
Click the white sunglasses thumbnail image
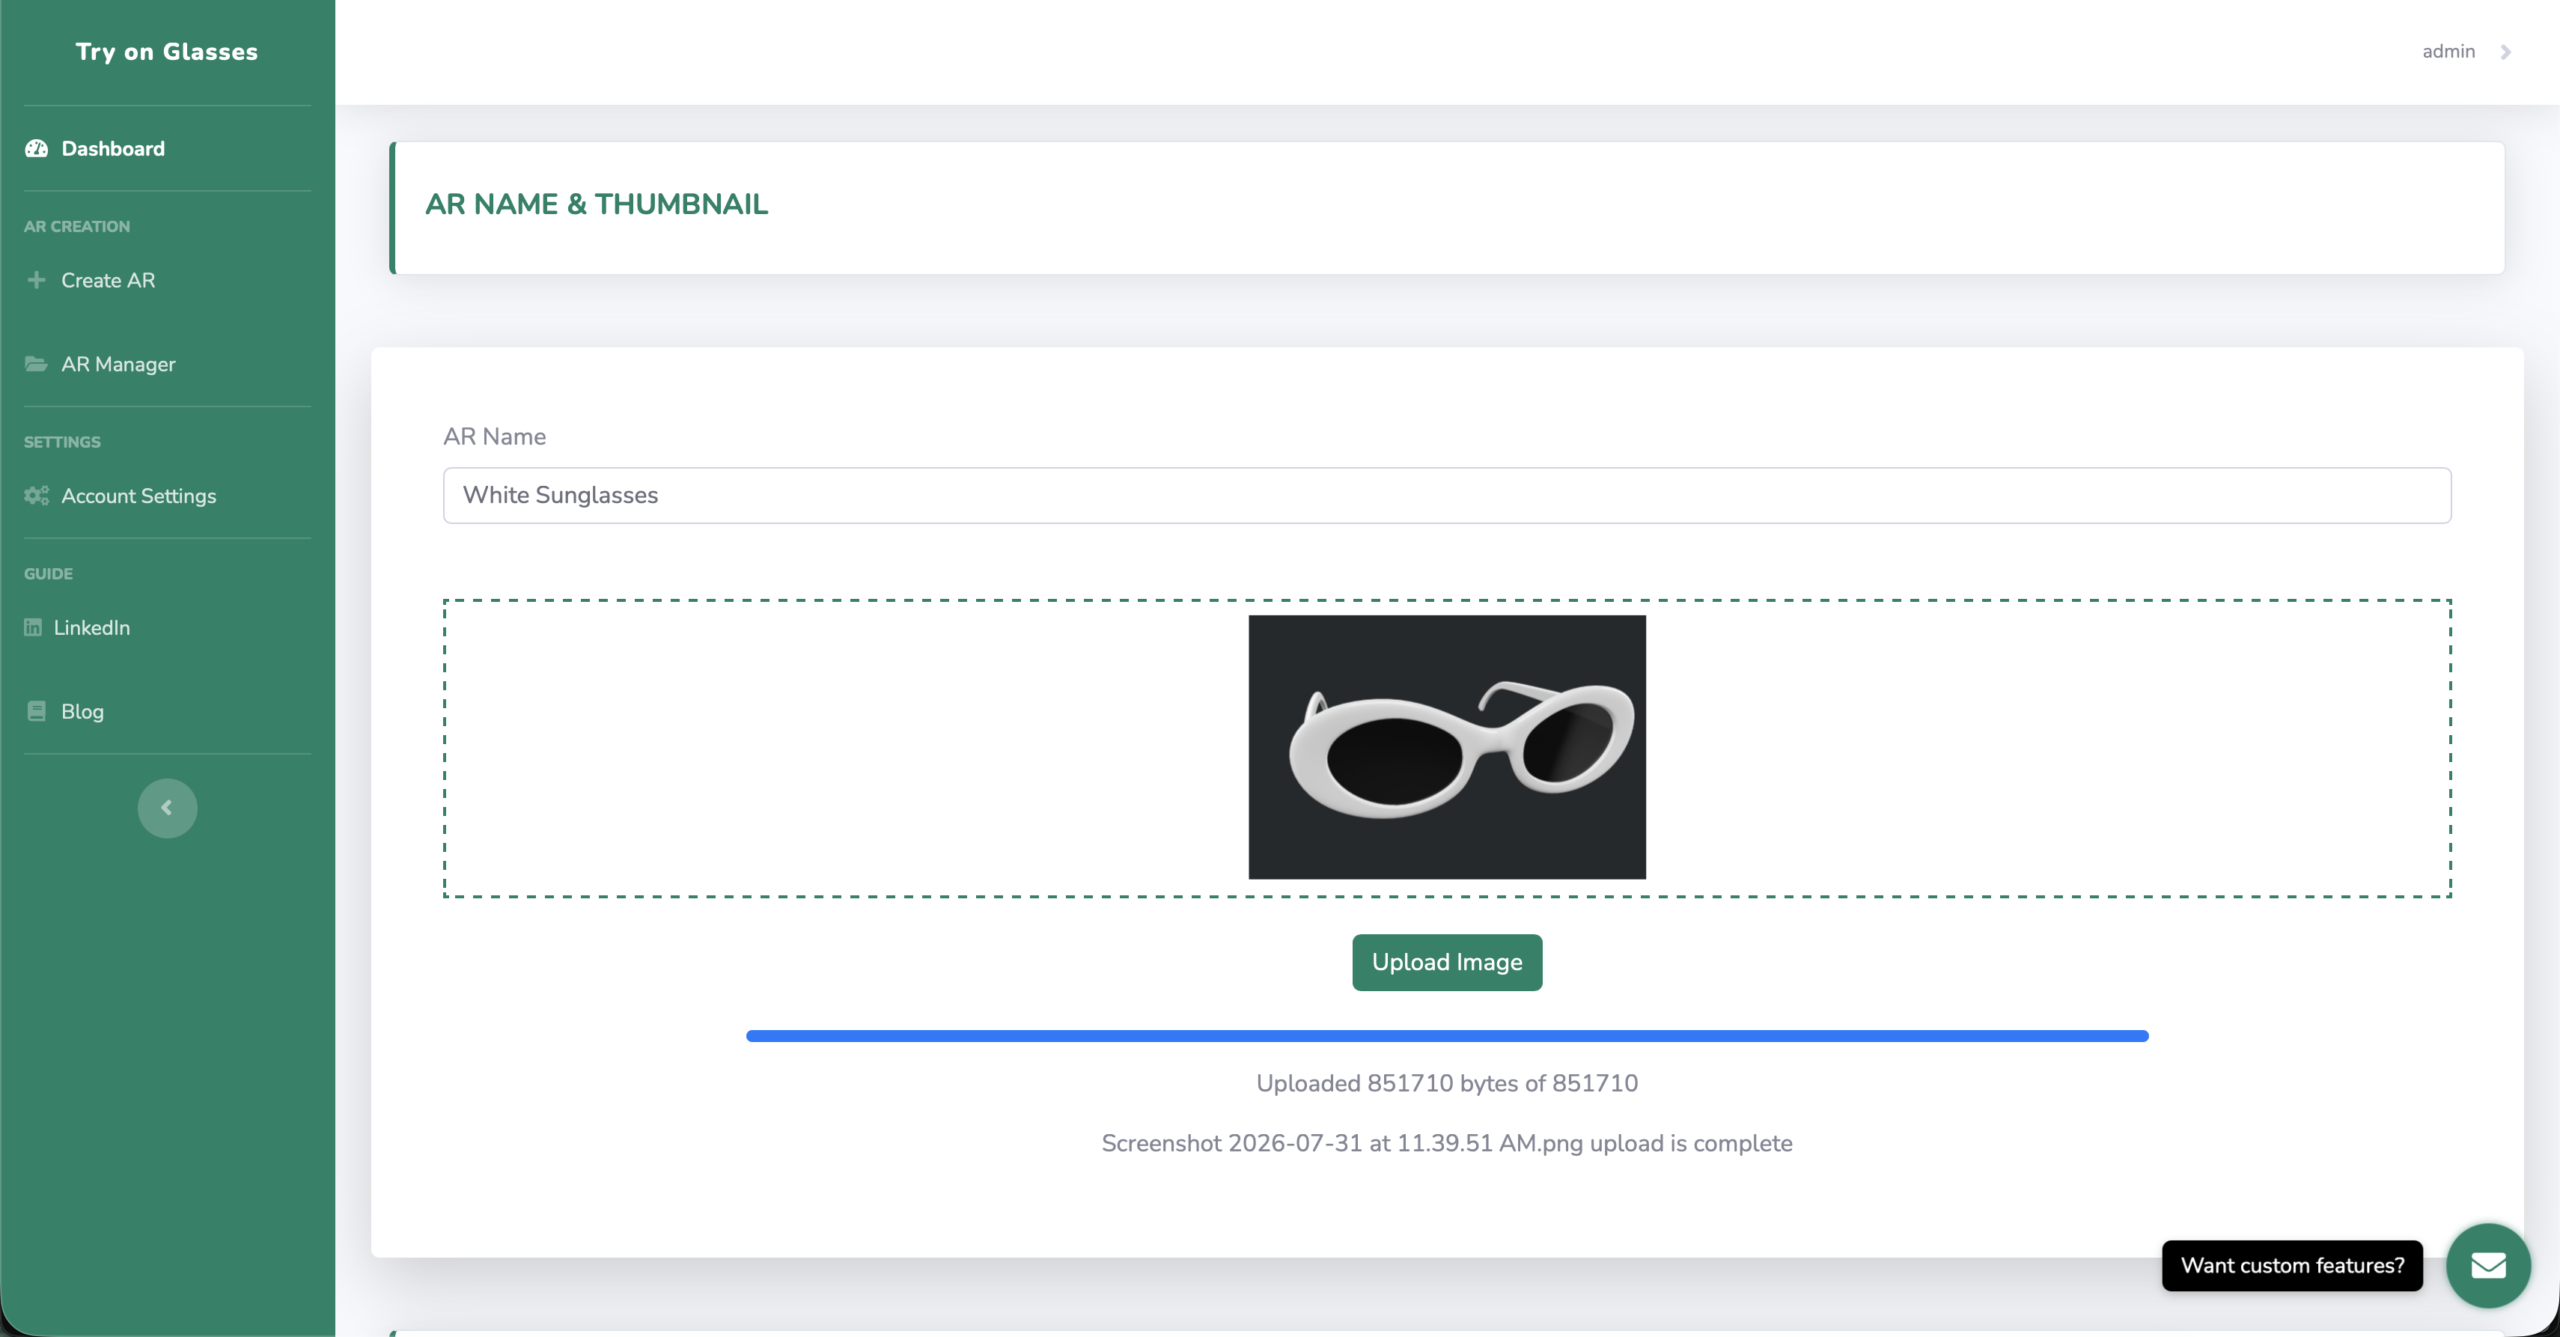coord(1447,747)
